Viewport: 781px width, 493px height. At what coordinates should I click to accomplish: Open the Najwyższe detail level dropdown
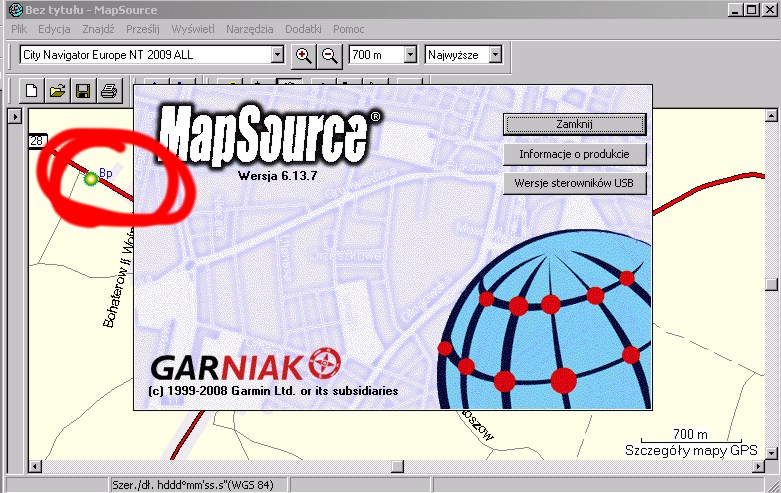coord(495,54)
